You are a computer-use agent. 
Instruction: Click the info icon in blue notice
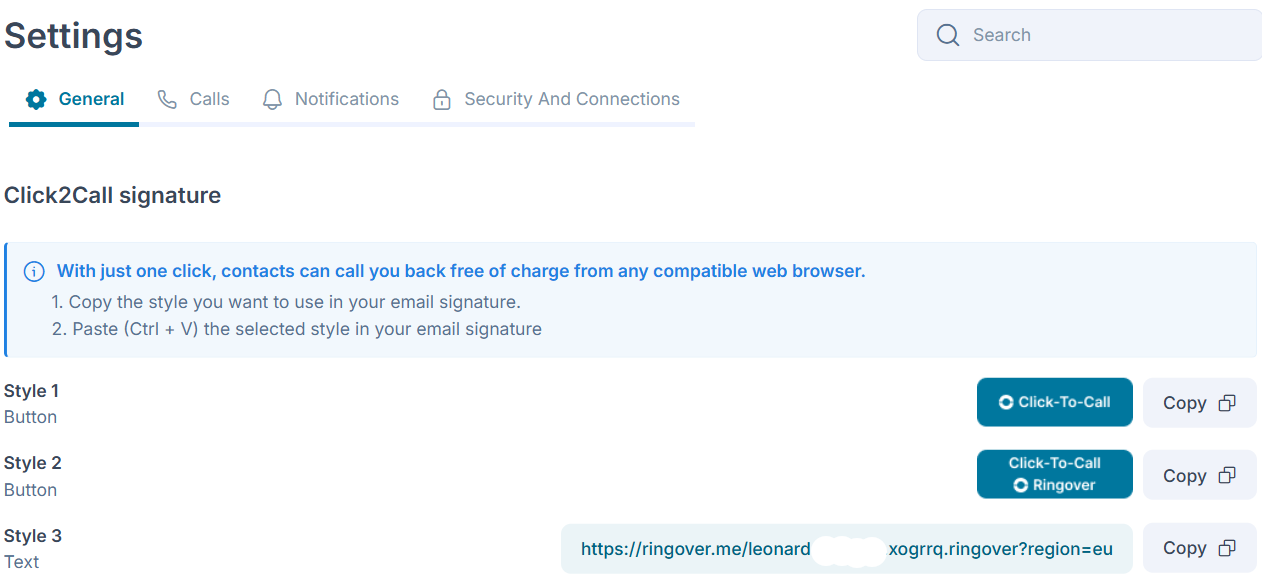click(x=34, y=271)
